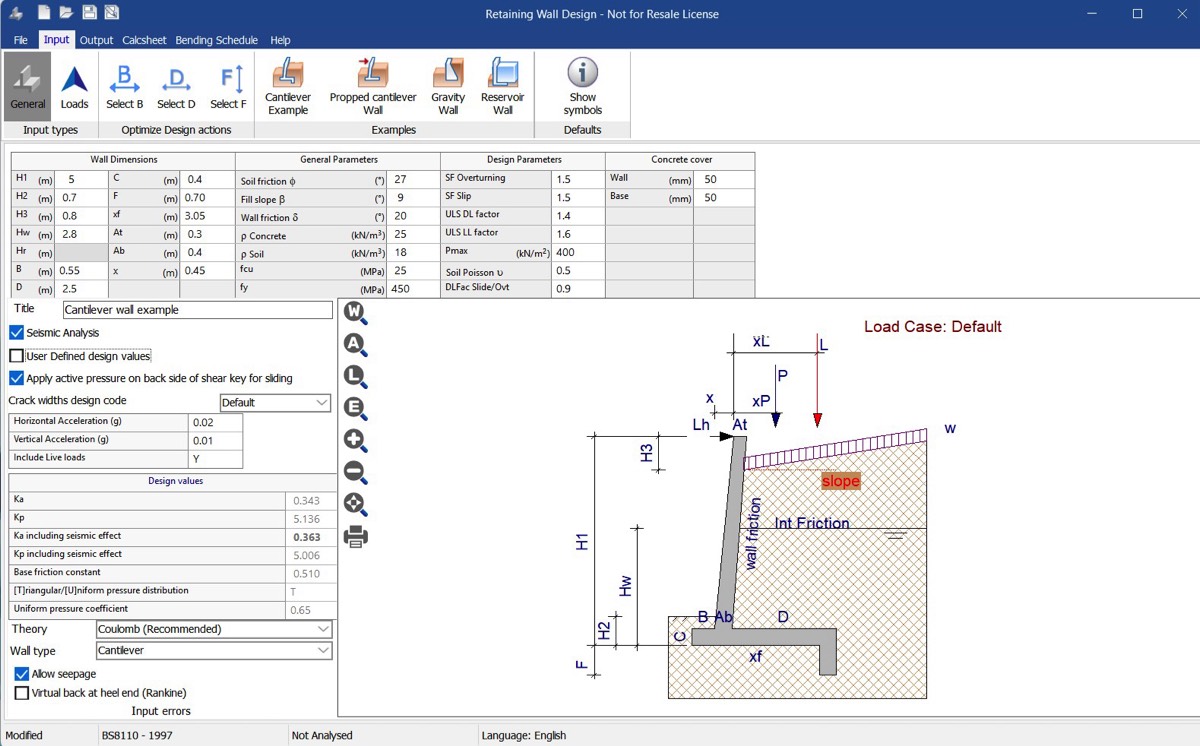Disable the Seismic Analysis checkbox

click(x=17, y=333)
